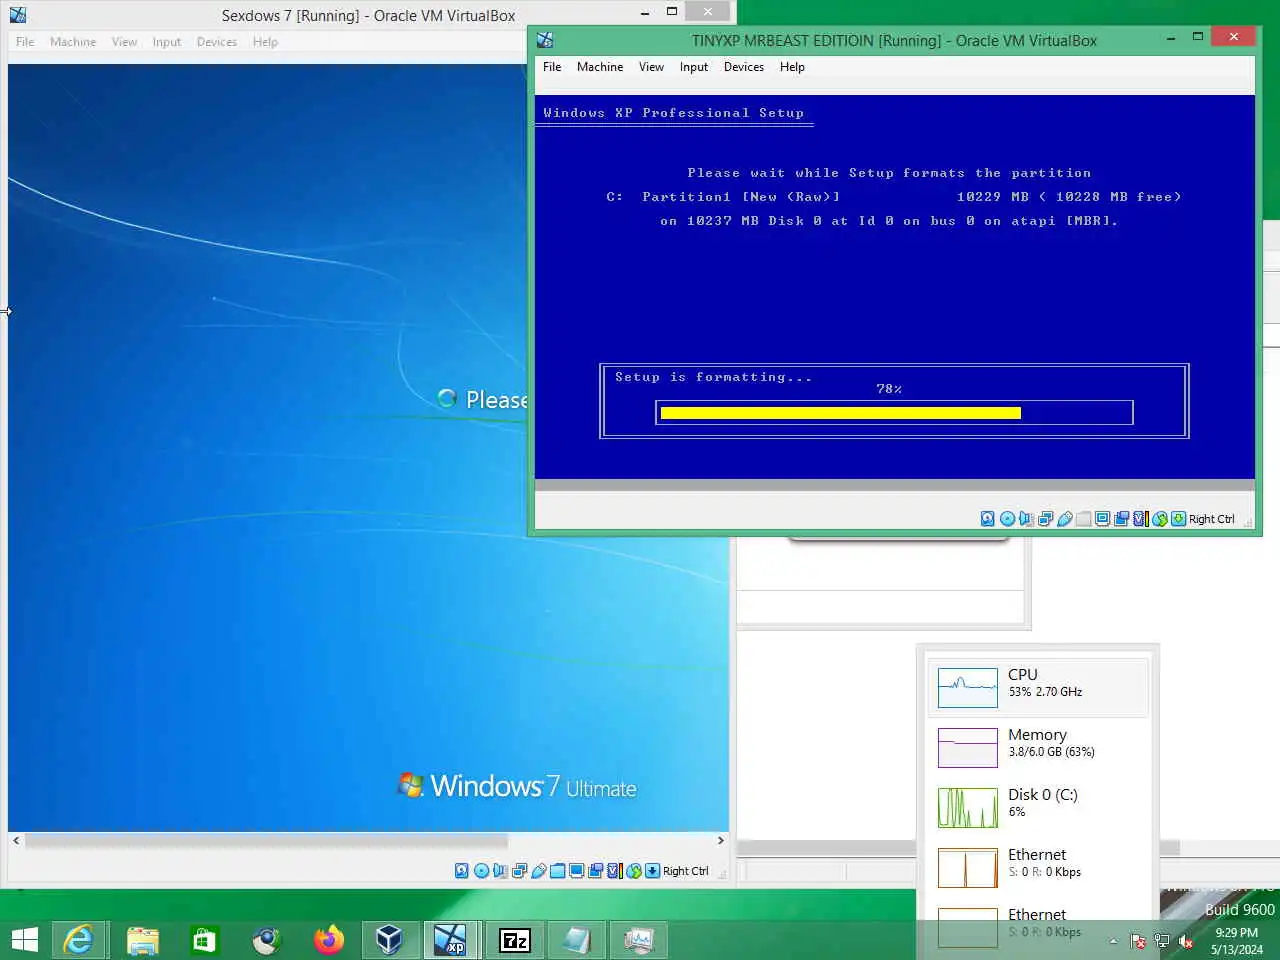Open Windows Store from taskbar

pyautogui.click(x=204, y=940)
